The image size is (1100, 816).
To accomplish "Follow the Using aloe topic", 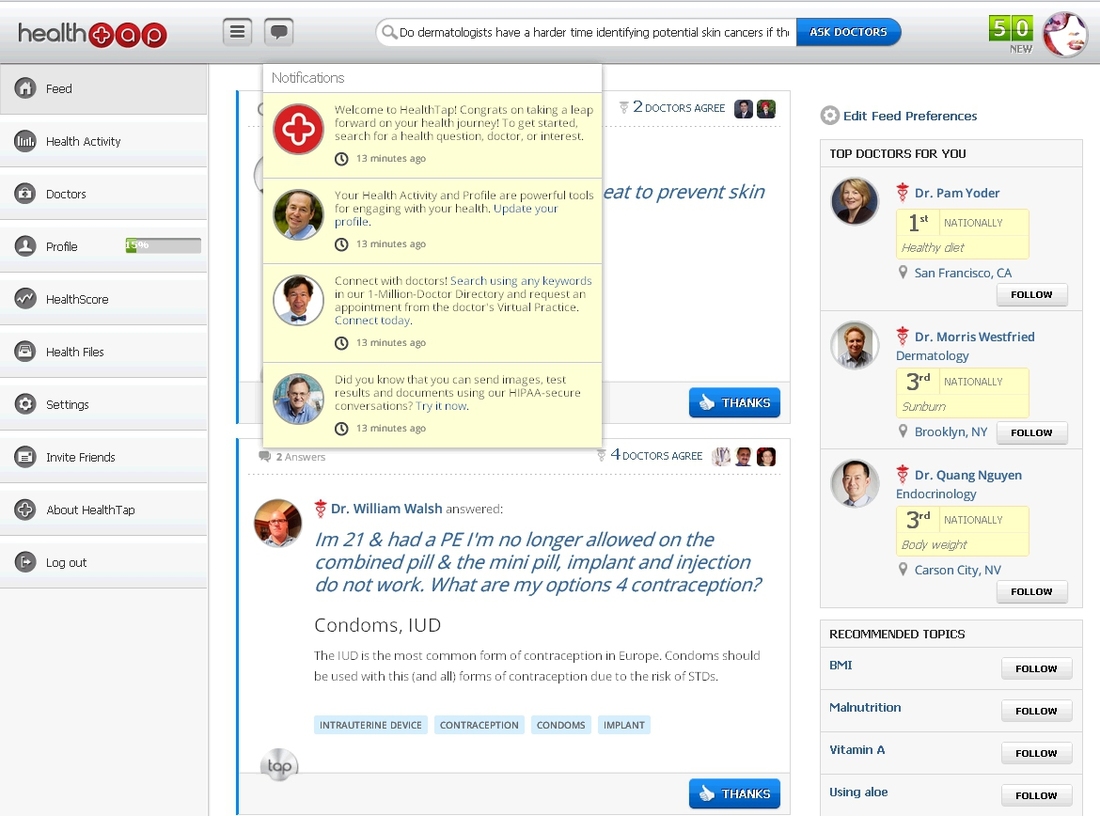I will coord(1036,795).
